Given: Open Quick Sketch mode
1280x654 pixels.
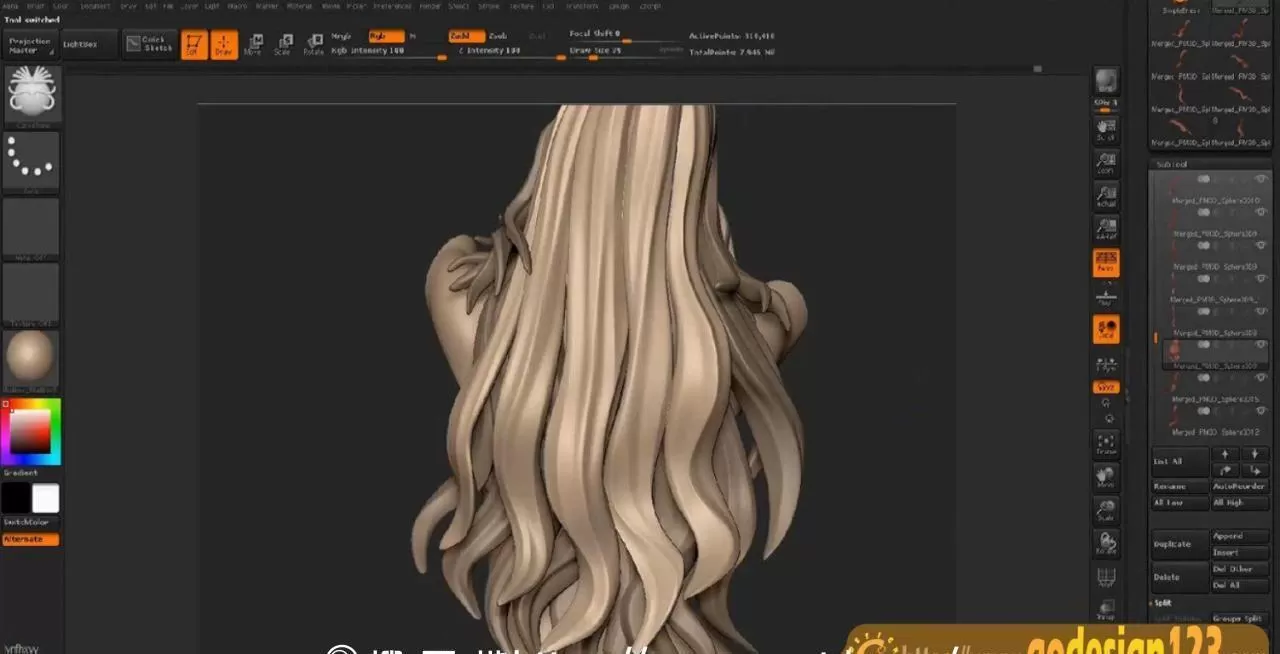Looking at the screenshot, I should [x=151, y=44].
